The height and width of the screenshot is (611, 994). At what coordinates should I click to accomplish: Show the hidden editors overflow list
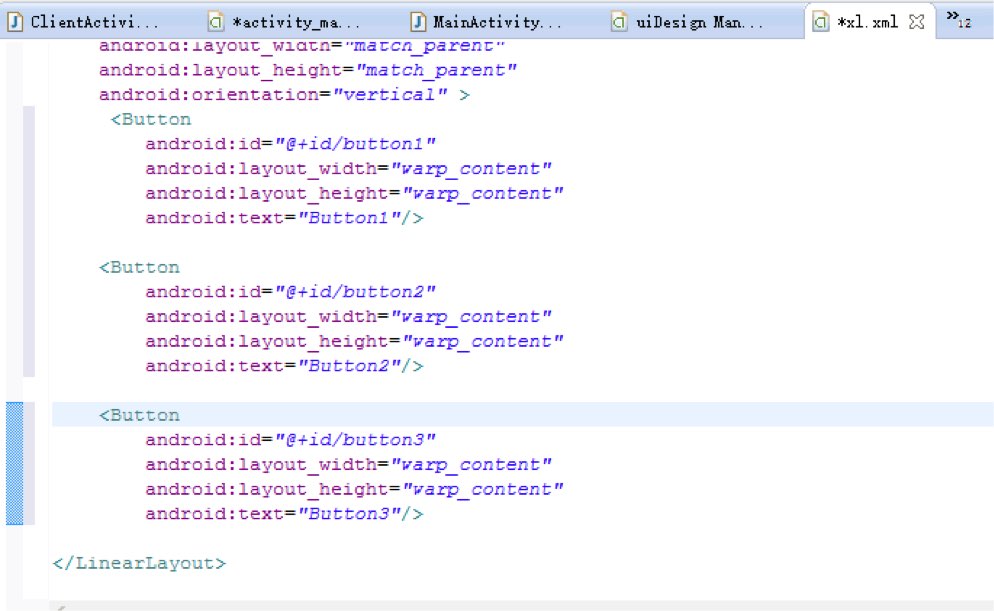click(x=958, y=20)
